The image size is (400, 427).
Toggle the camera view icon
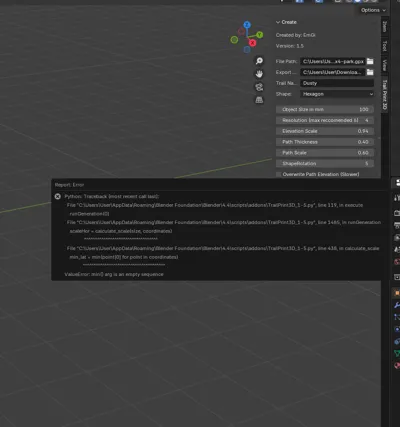point(259,87)
